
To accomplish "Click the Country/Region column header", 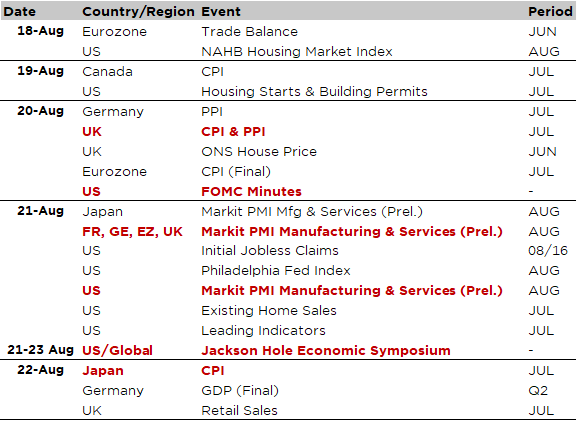I will [138, 12].
